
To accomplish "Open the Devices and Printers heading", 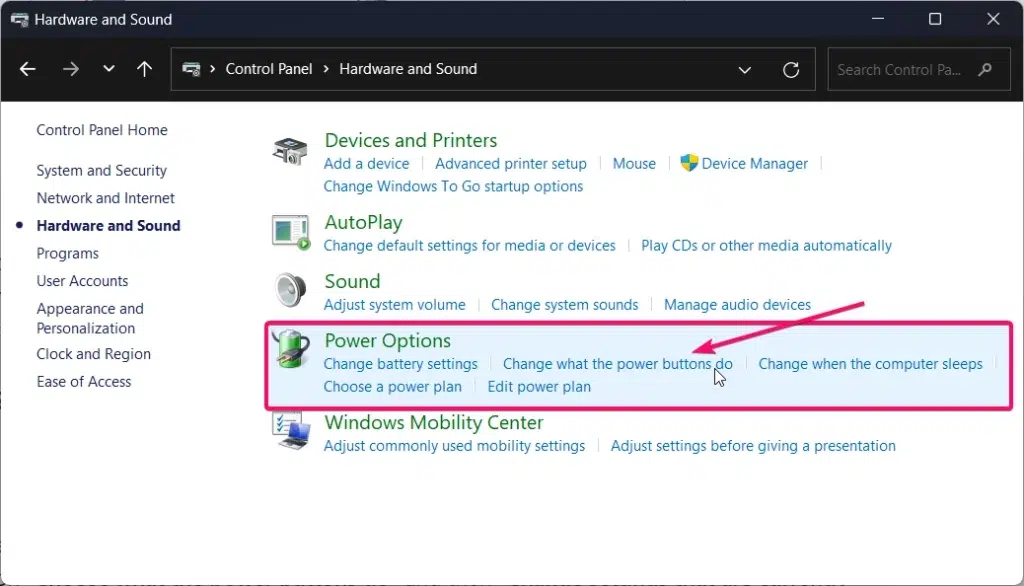I will 411,140.
